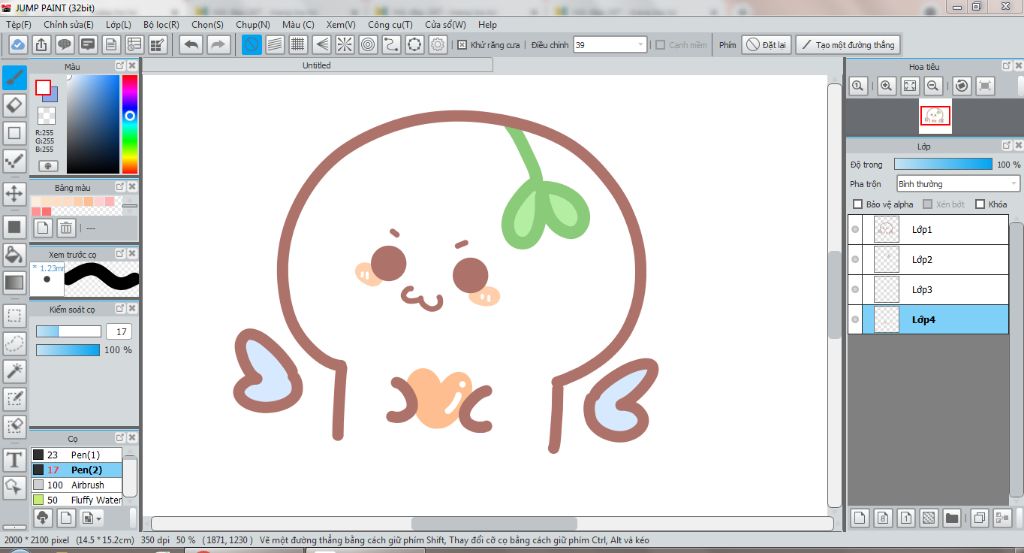Click the export/share icon in toolbar
This screenshot has width=1024, height=553.
tap(41, 44)
